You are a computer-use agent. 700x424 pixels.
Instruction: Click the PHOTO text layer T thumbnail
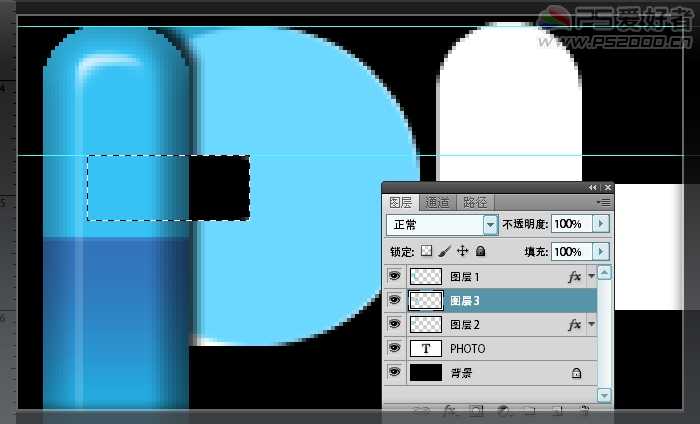point(426,349)
